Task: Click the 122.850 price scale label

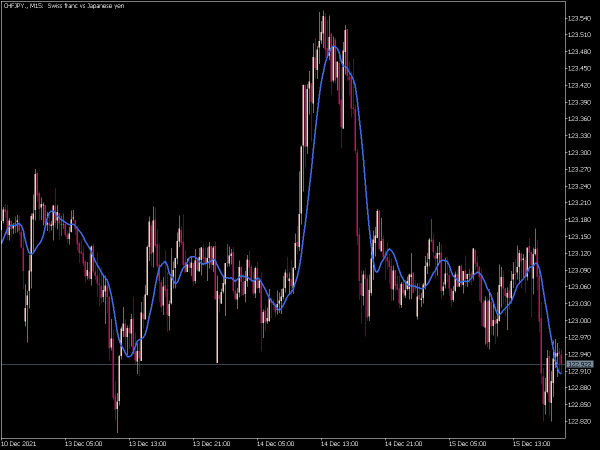Action: 579,404
